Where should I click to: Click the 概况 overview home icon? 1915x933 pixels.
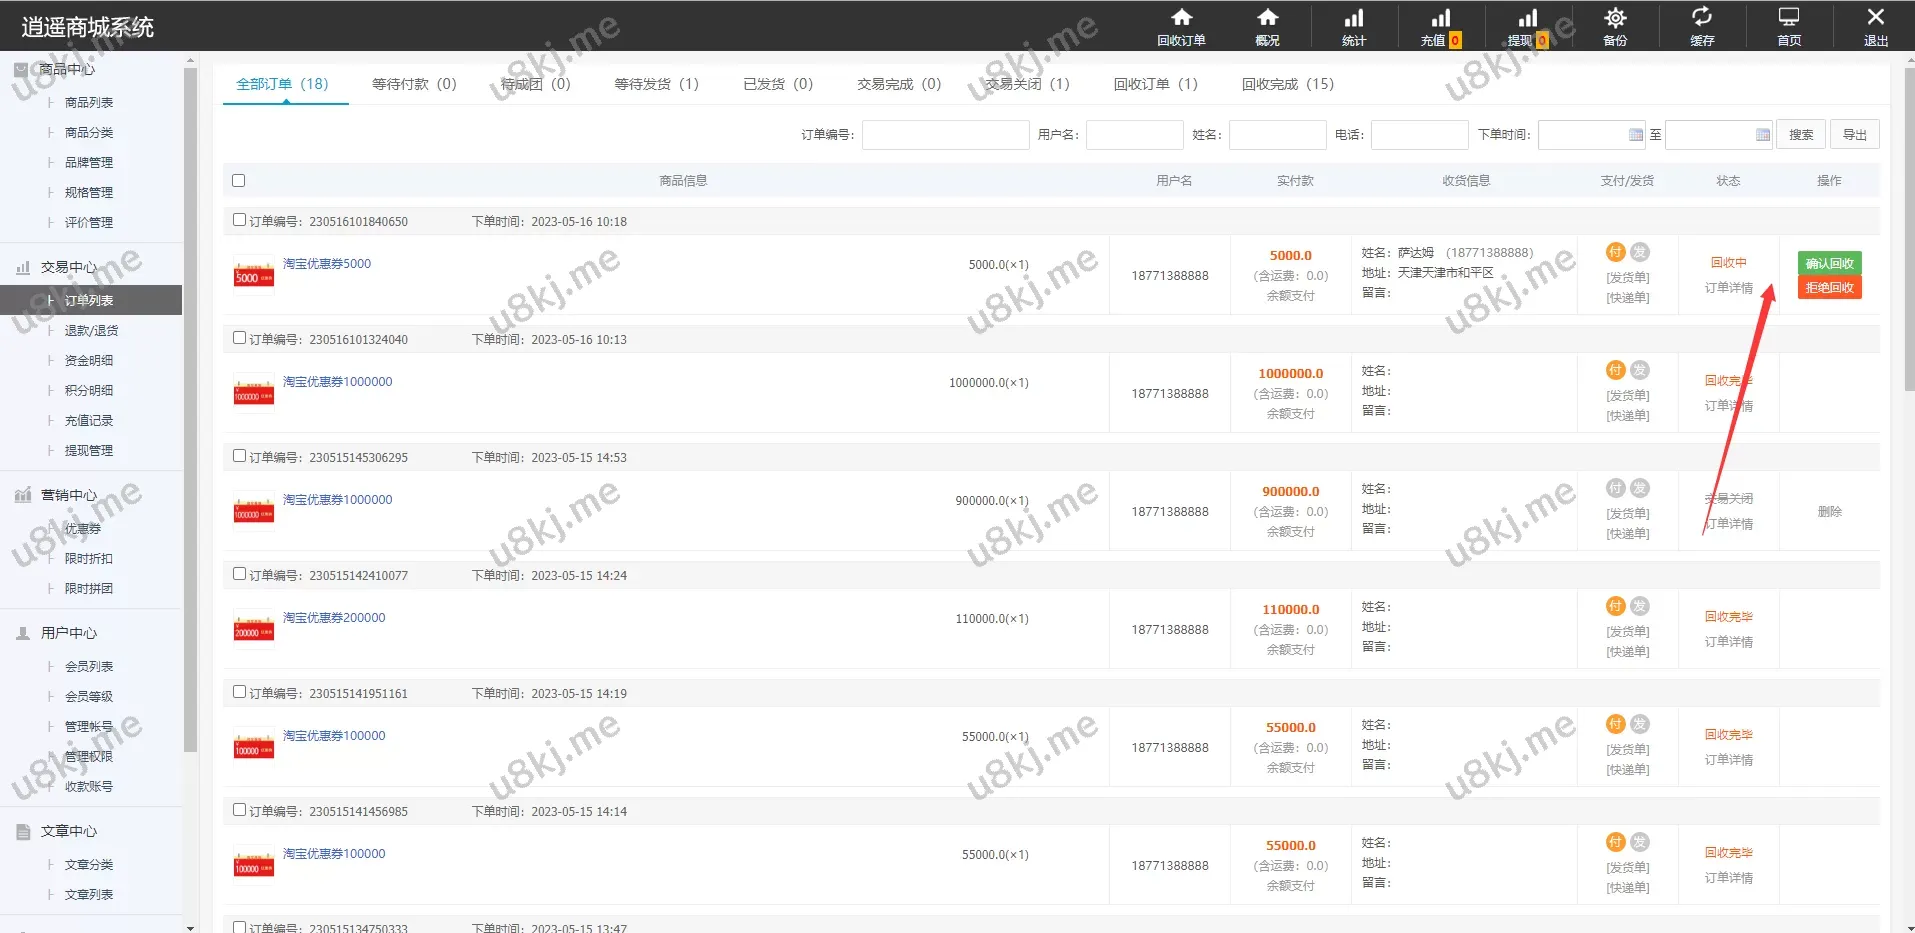[x=1267, y=18]
